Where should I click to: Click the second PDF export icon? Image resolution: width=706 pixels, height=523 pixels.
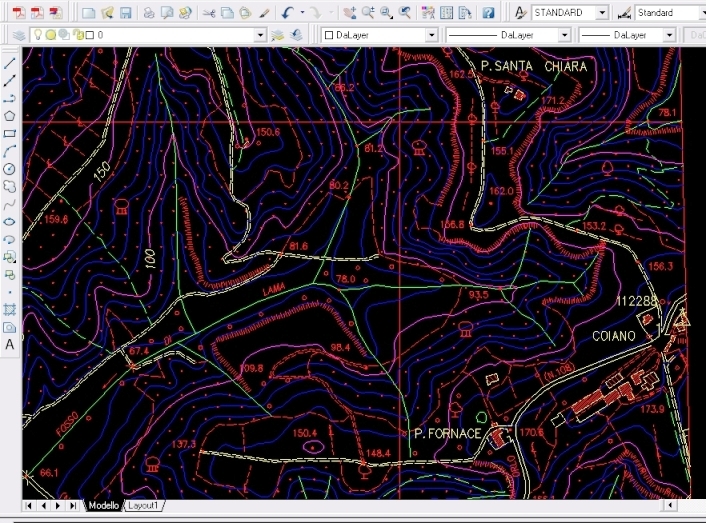click(37, 13)
